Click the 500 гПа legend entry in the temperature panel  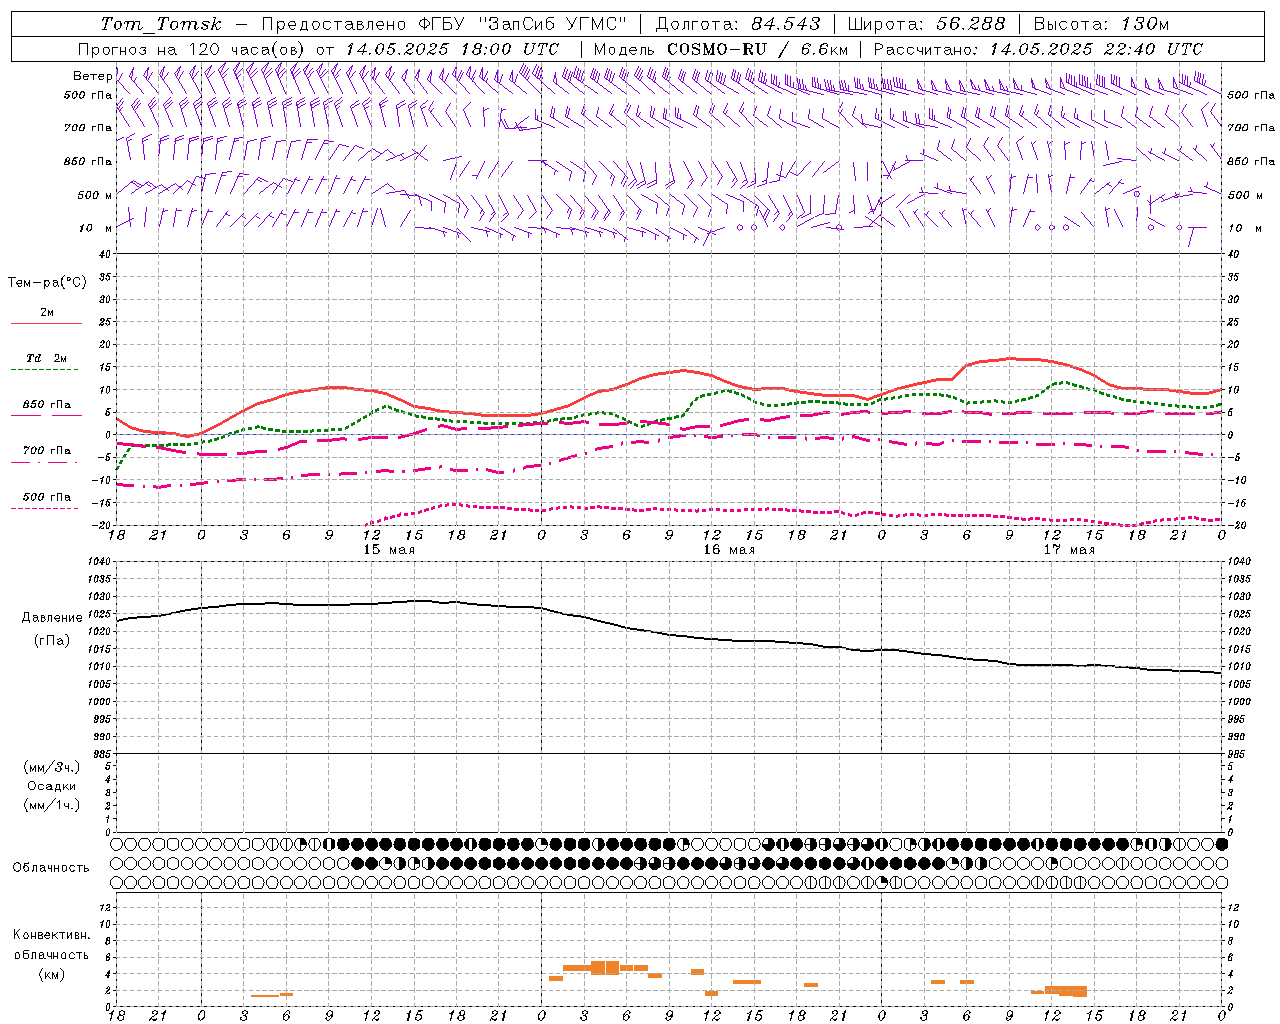tap(47, 497)
